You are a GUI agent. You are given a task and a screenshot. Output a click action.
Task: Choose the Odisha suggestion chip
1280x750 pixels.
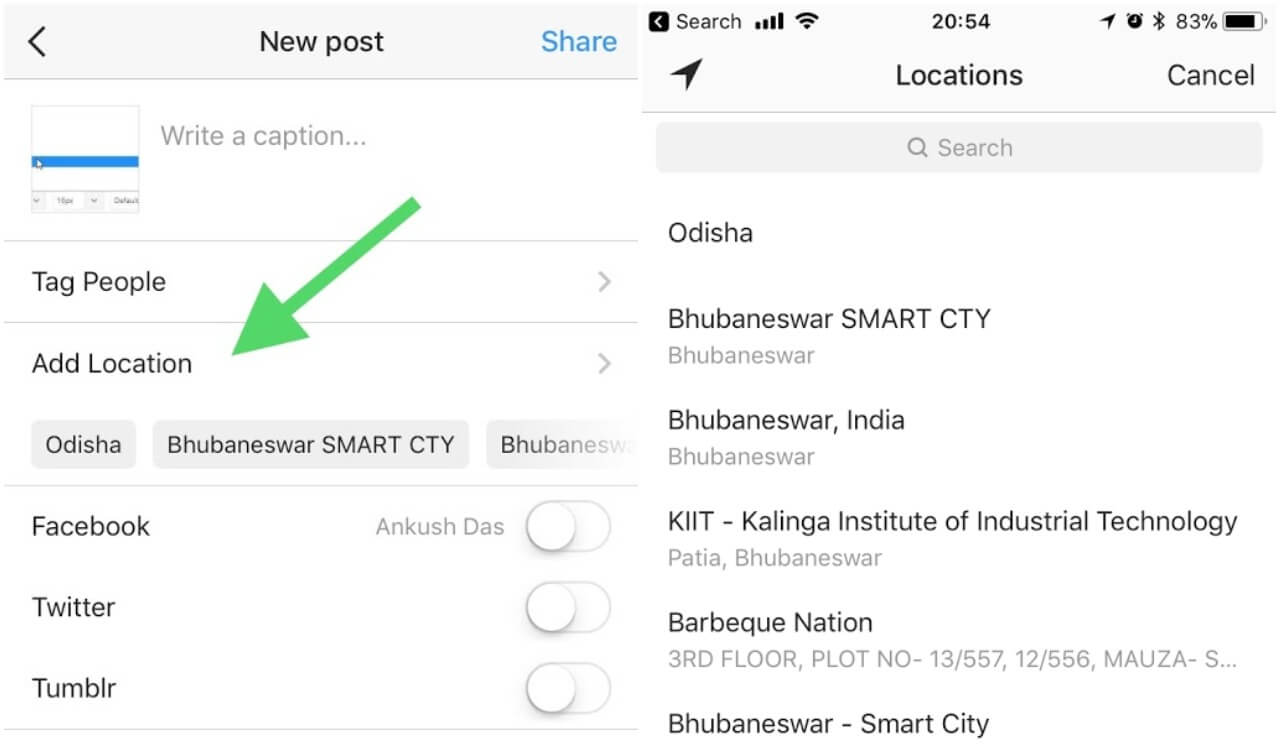pos(83,443)
